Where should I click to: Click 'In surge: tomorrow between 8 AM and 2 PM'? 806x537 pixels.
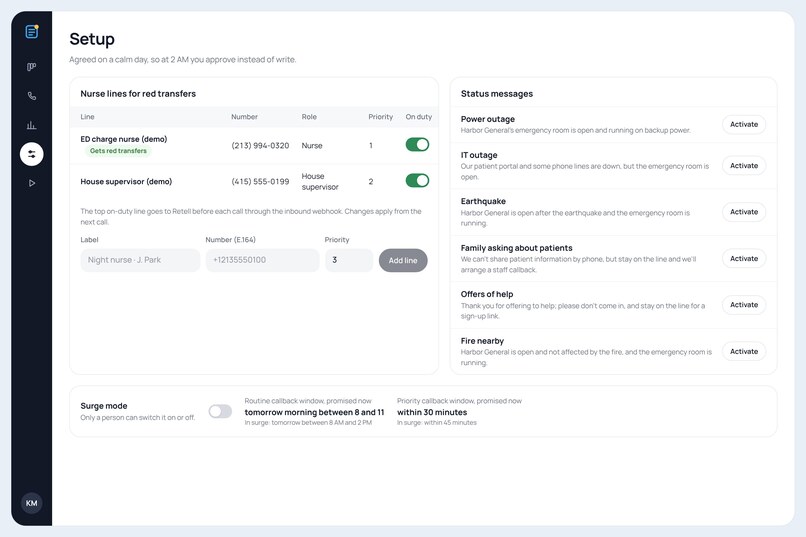click(308, 422)
